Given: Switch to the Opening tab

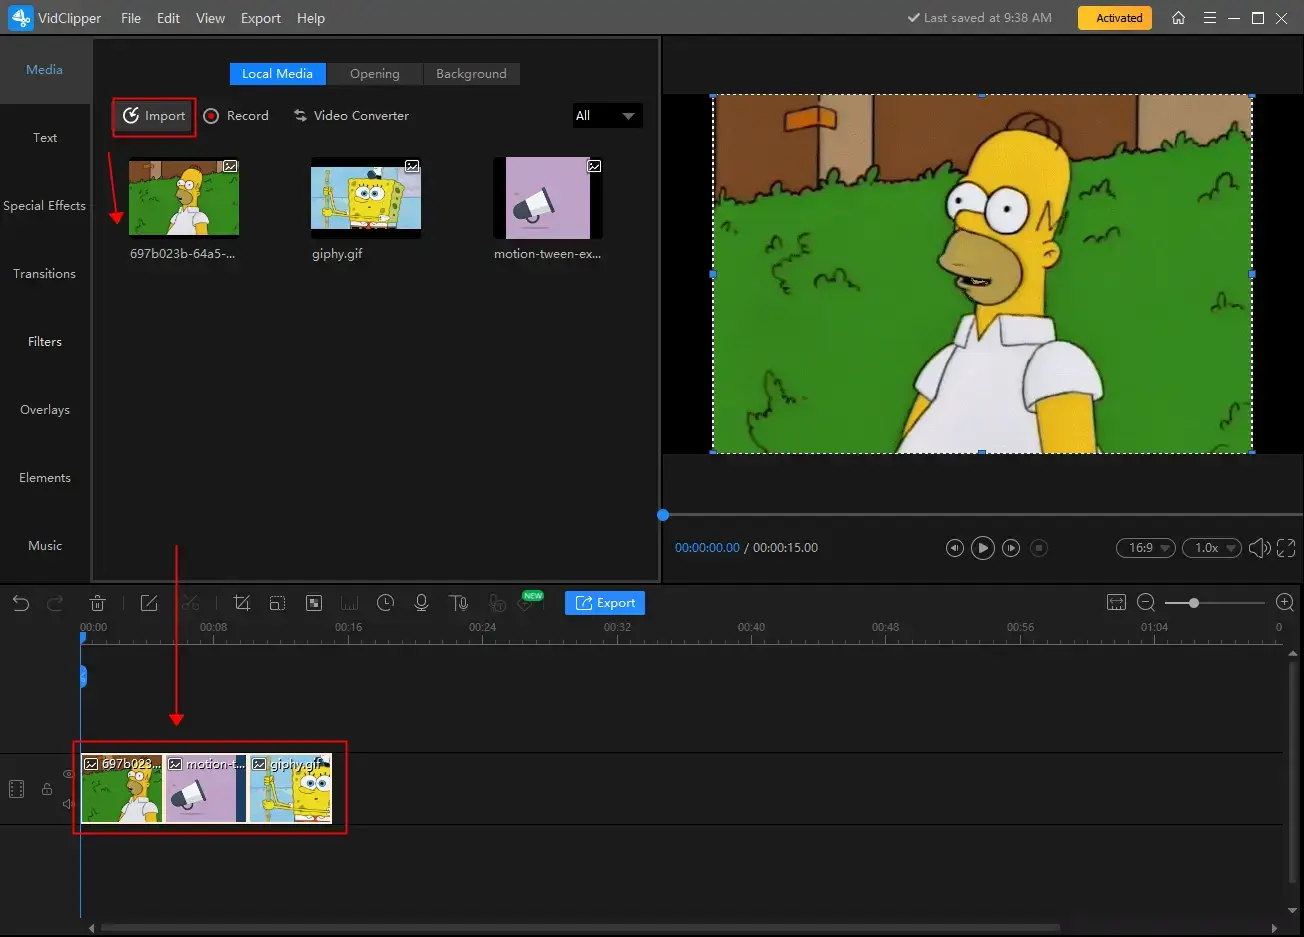Looking at the screenshot, I should 375,74.
